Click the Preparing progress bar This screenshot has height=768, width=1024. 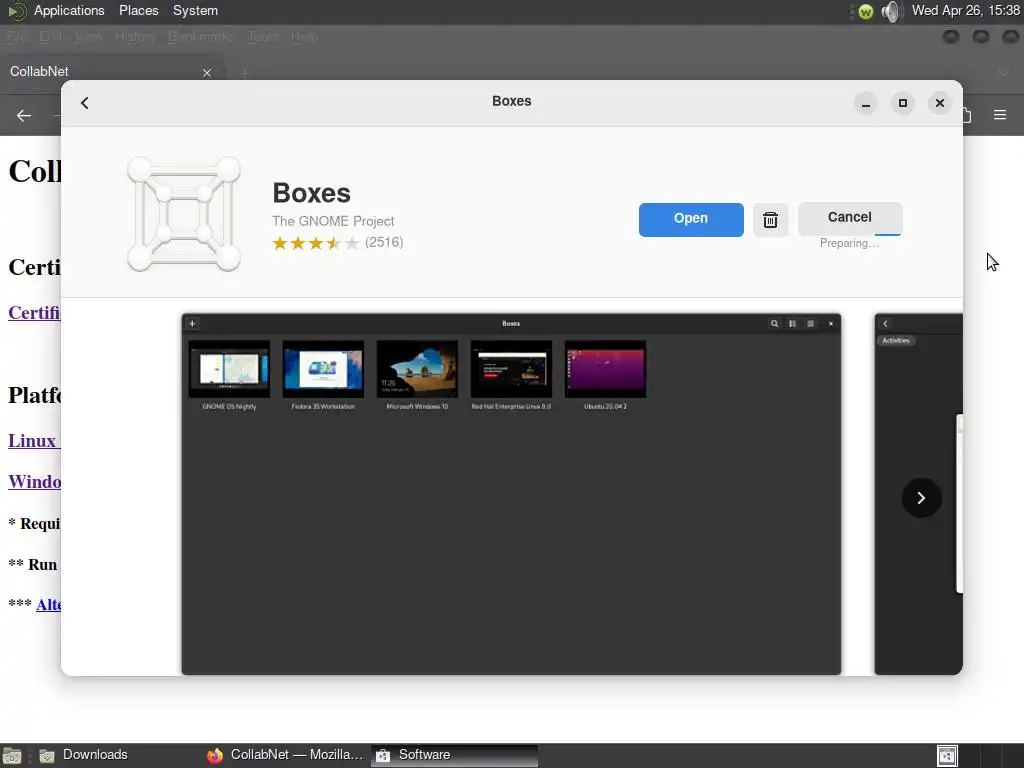(x=888, y=234)
